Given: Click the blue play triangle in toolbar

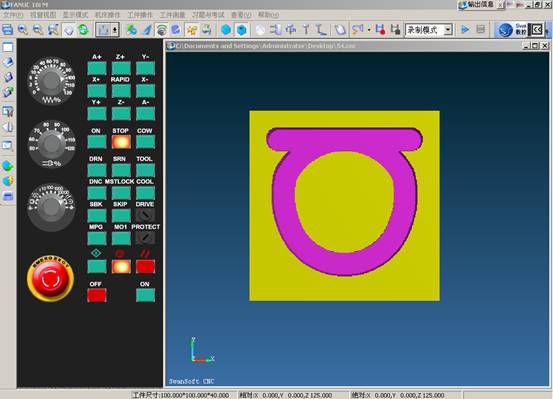Looking at the screenshot, I should coord(465,29).
